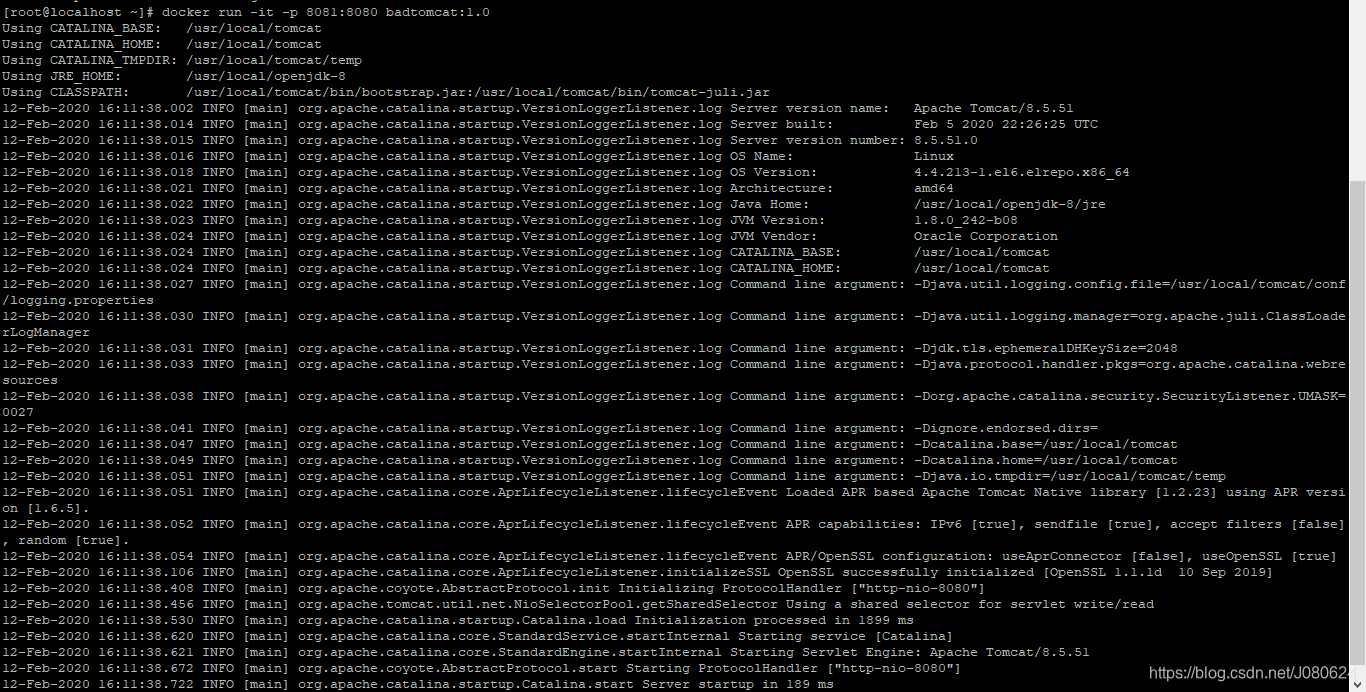
Task: Click the 'Loaded APR based Apache Tomcat Native library' line
Action: 674,500
